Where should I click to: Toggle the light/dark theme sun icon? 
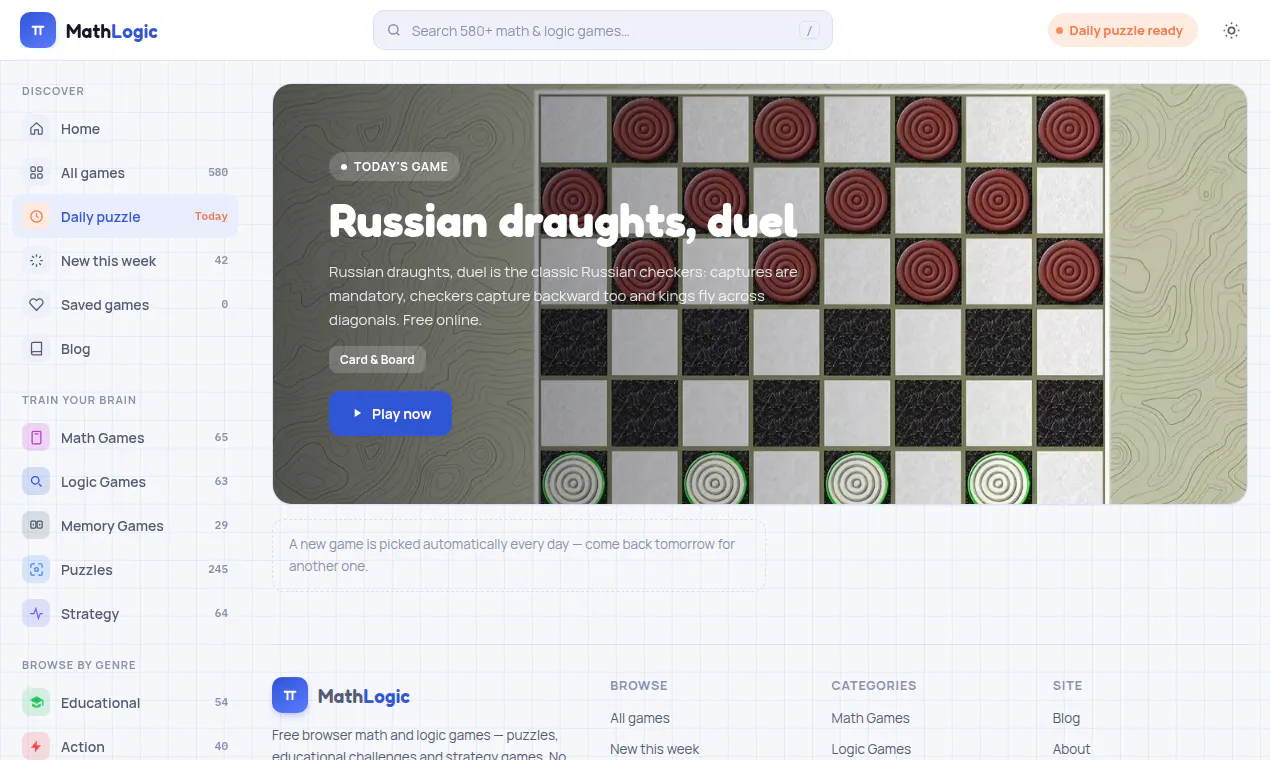(1232, 30)
